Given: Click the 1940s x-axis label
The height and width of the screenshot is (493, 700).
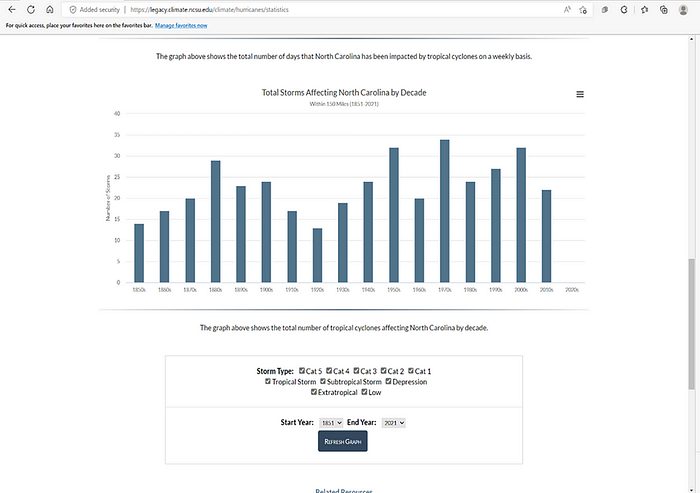Looking at the screenshot, I should point(368,290).
